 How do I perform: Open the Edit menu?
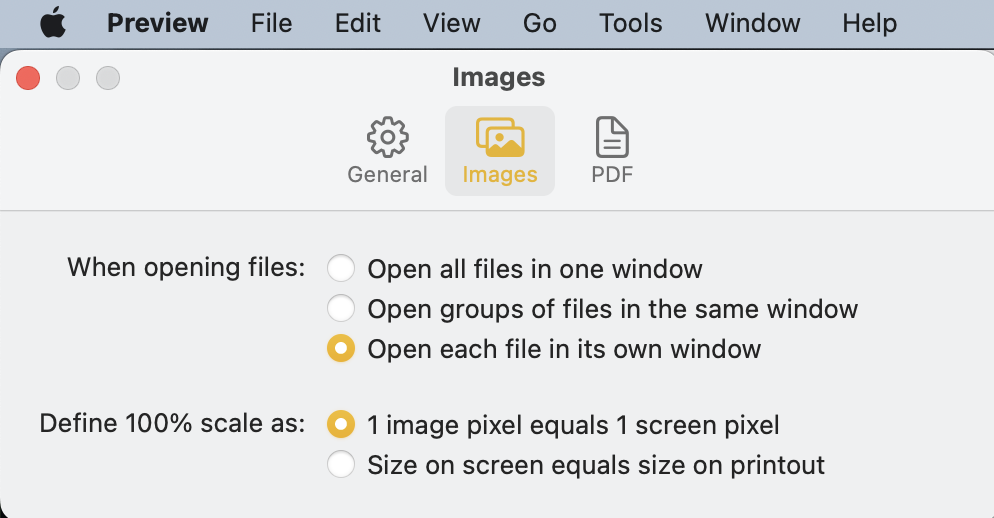[x=357, y=23]
